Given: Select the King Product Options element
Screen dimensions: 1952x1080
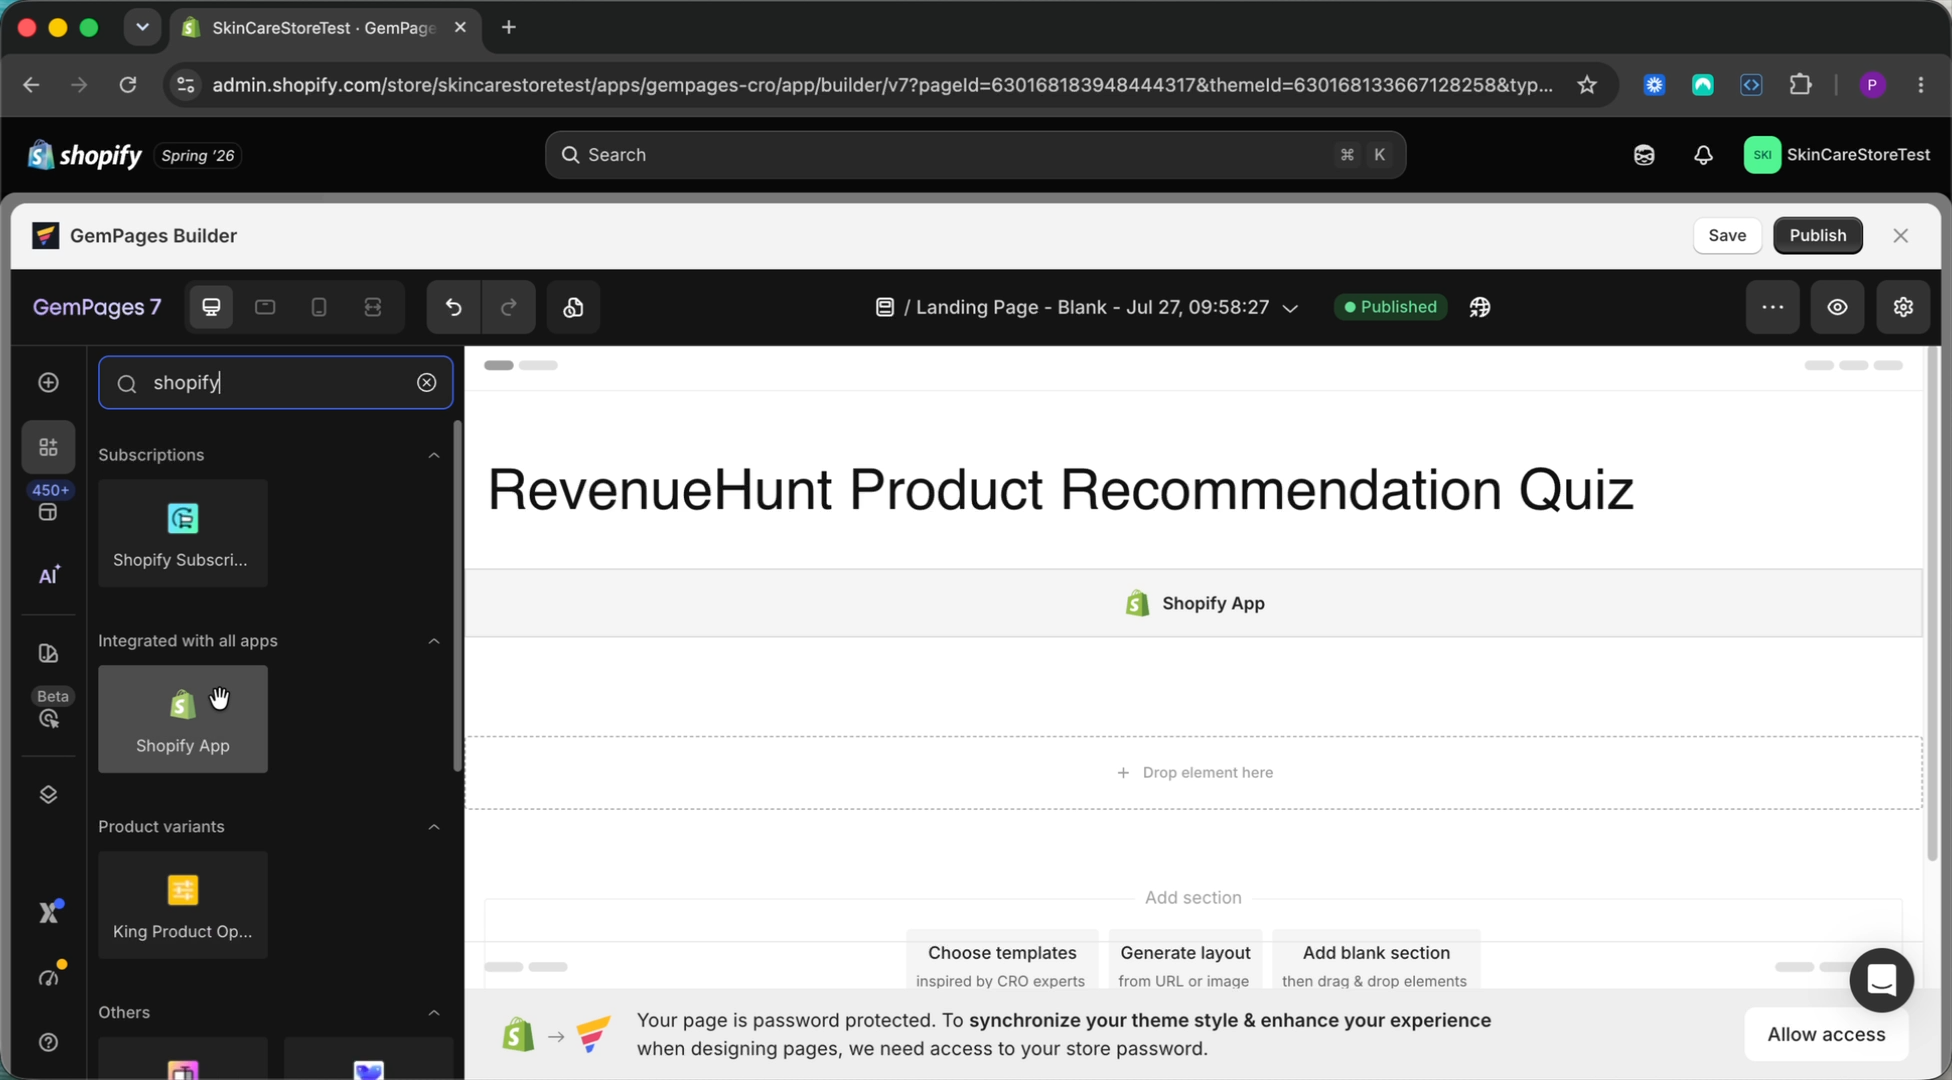Looking at the screenshot, I should [183, 905].
